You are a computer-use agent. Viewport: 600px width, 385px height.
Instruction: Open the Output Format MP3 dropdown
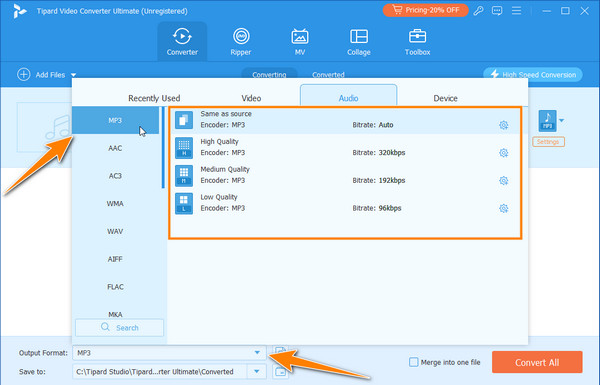pos(169,353)
